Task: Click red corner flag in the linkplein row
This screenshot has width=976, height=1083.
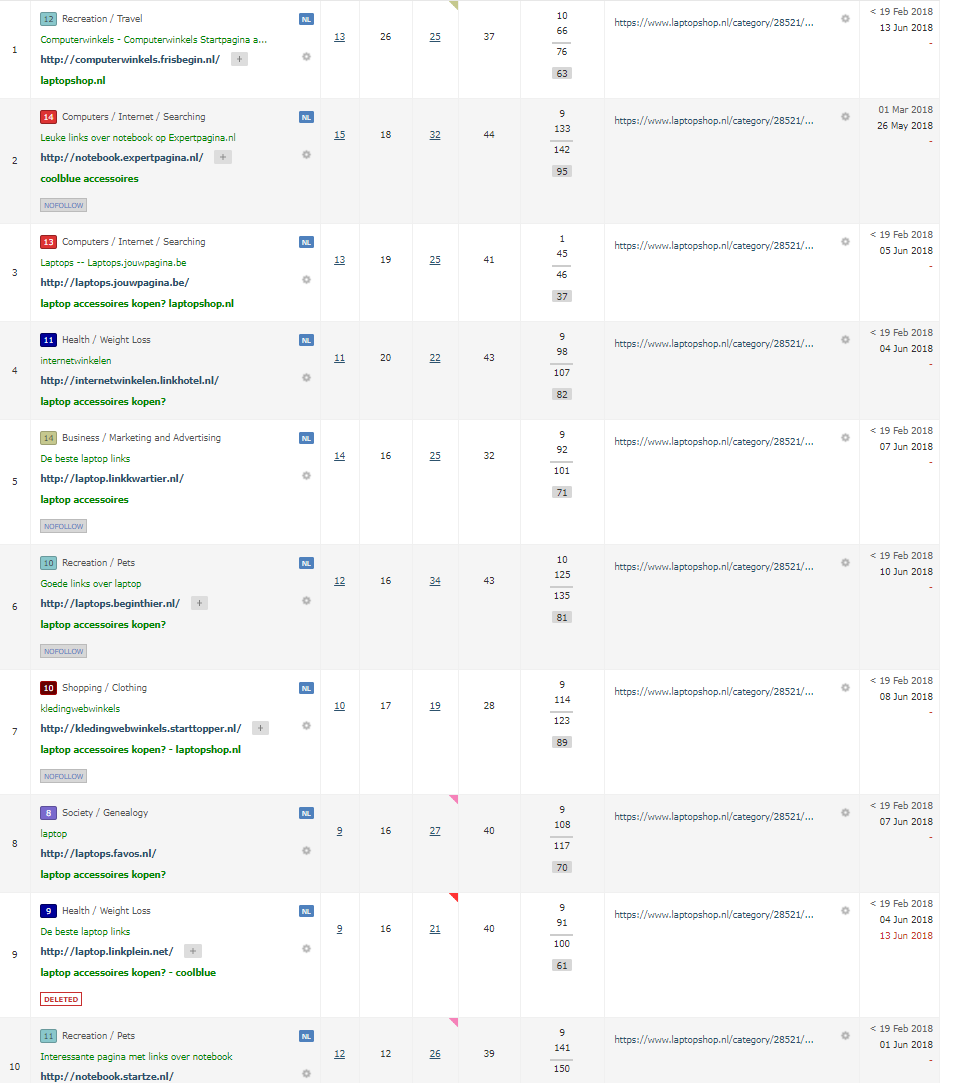Action: [454, 897]
